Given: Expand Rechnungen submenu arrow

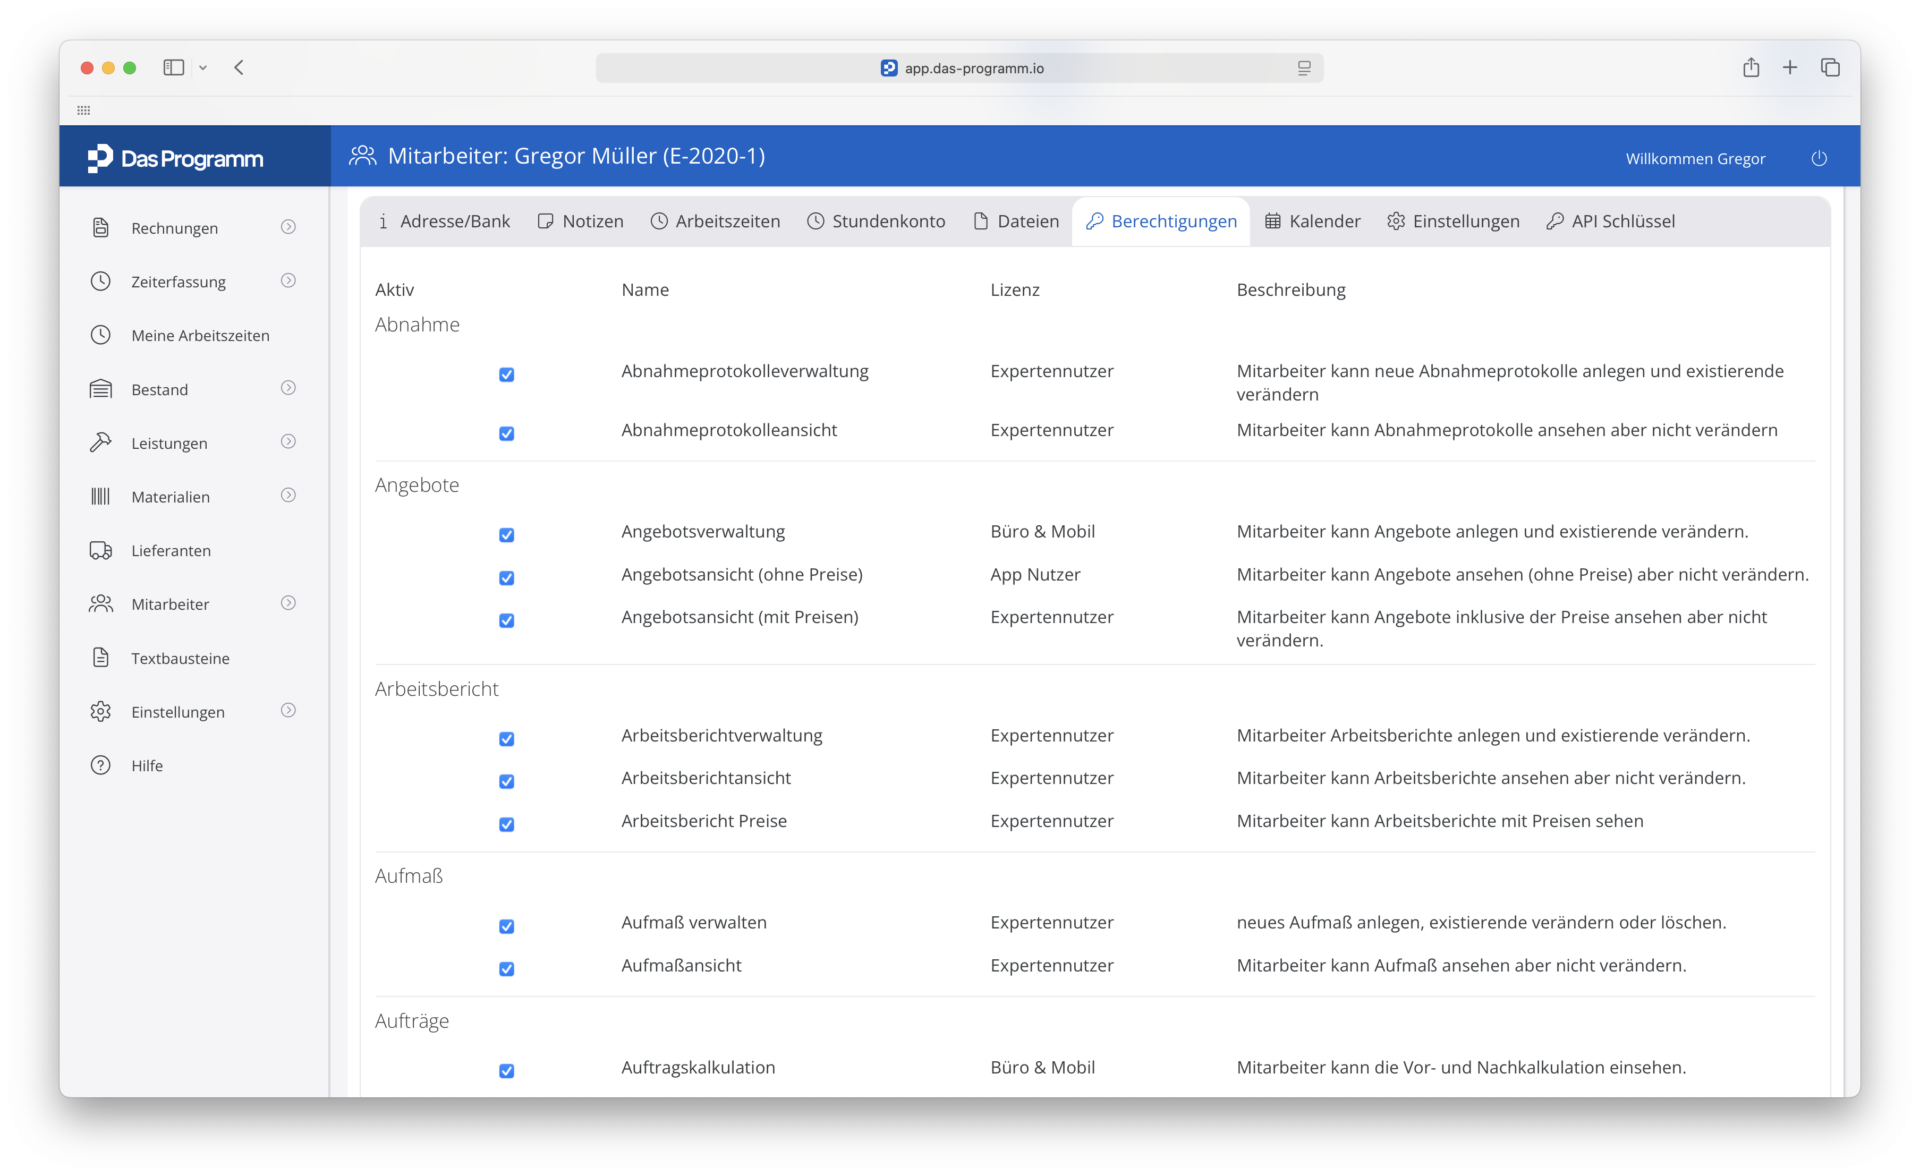Looking at the screenshot, I should pos(288,227).
